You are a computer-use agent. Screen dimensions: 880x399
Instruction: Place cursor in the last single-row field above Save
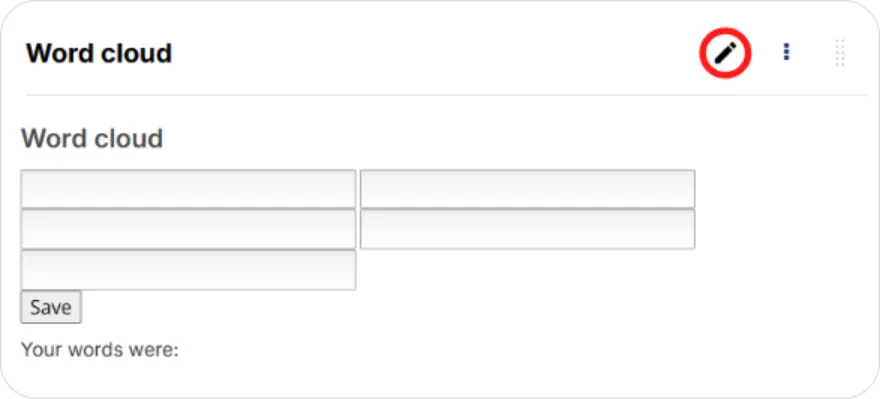point(189,270)
